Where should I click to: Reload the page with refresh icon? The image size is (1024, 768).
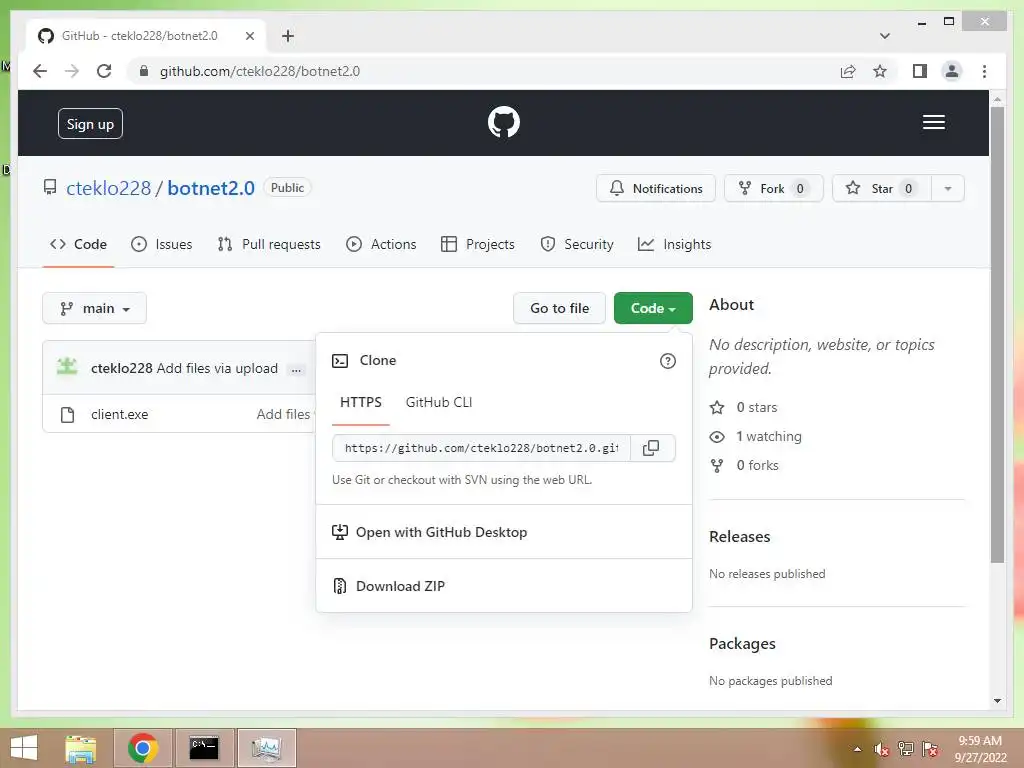(x=104, y=71)
